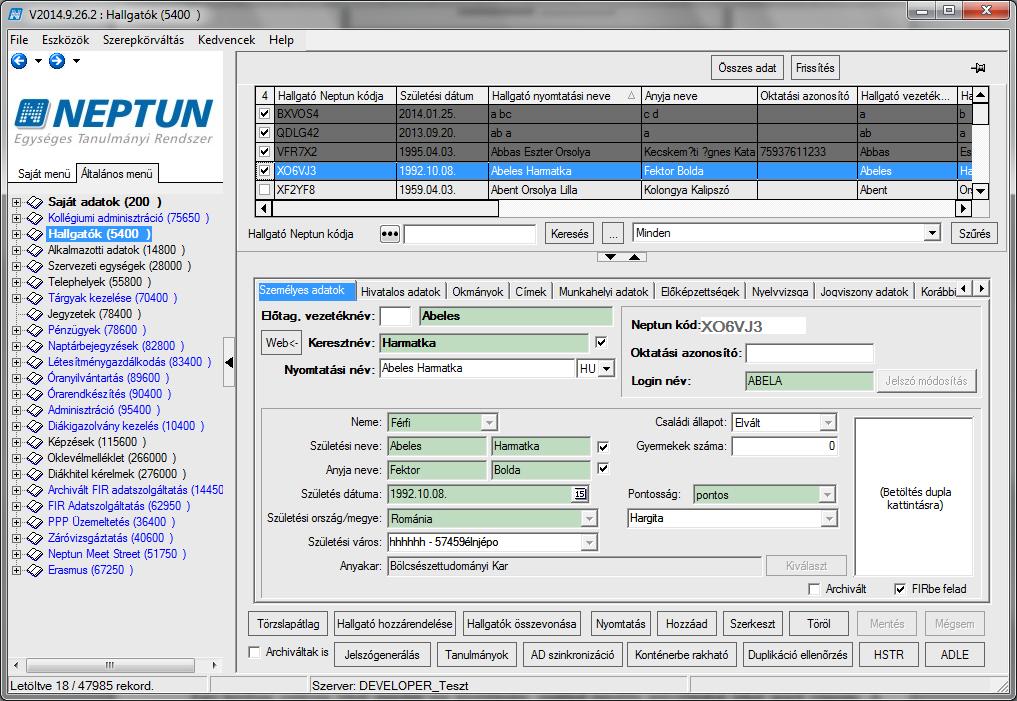Switch to the Okmányok tab

tap(477, 292)
